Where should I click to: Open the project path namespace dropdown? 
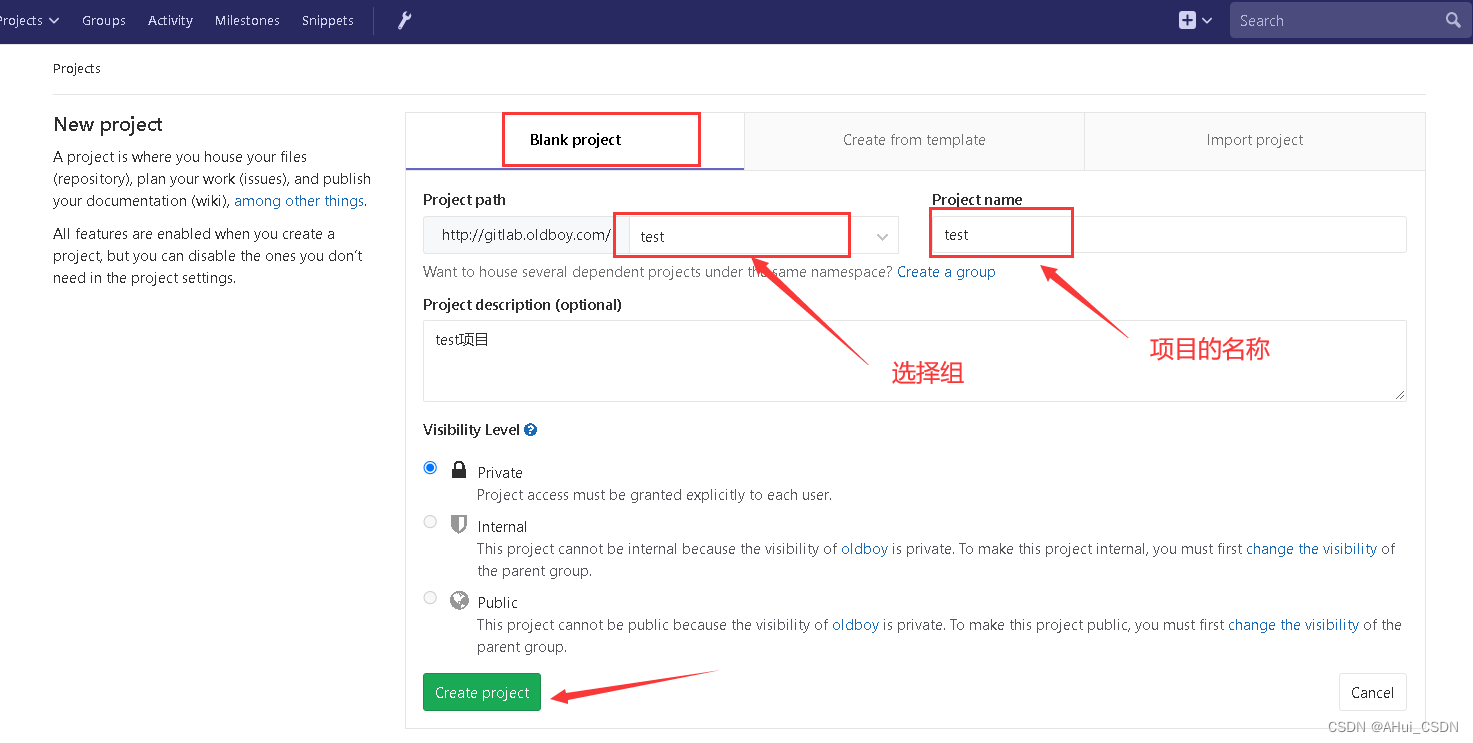pos(763,236)
